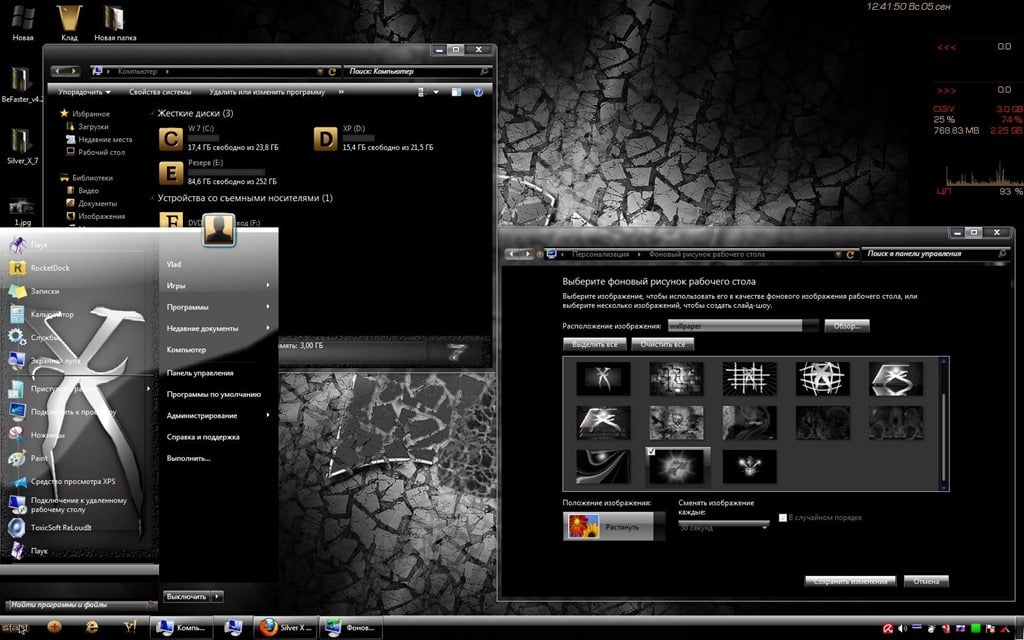1024x640 pixels.
Task: Open shutdown options arrow beside Выключить
Action: pyautogui.click(x=217, y=596)
